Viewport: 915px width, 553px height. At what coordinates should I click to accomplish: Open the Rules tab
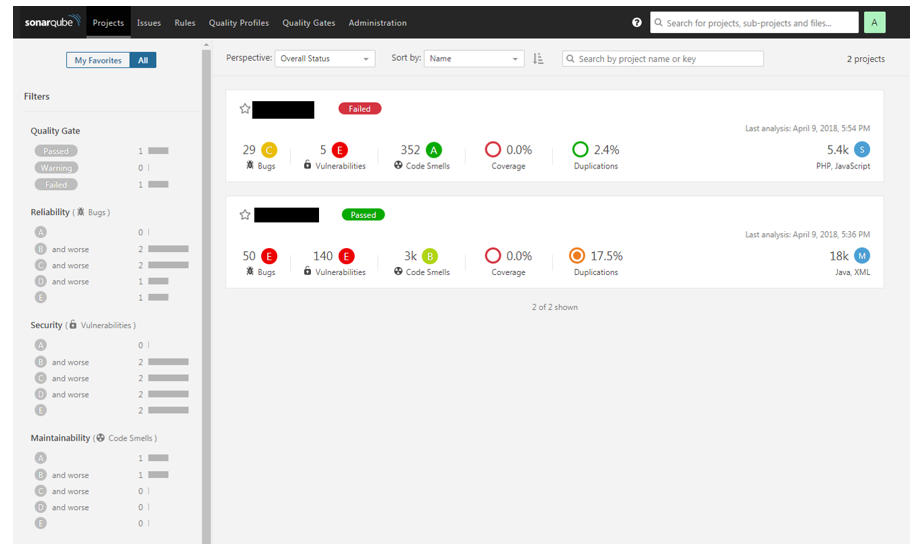tap(185, 23)
